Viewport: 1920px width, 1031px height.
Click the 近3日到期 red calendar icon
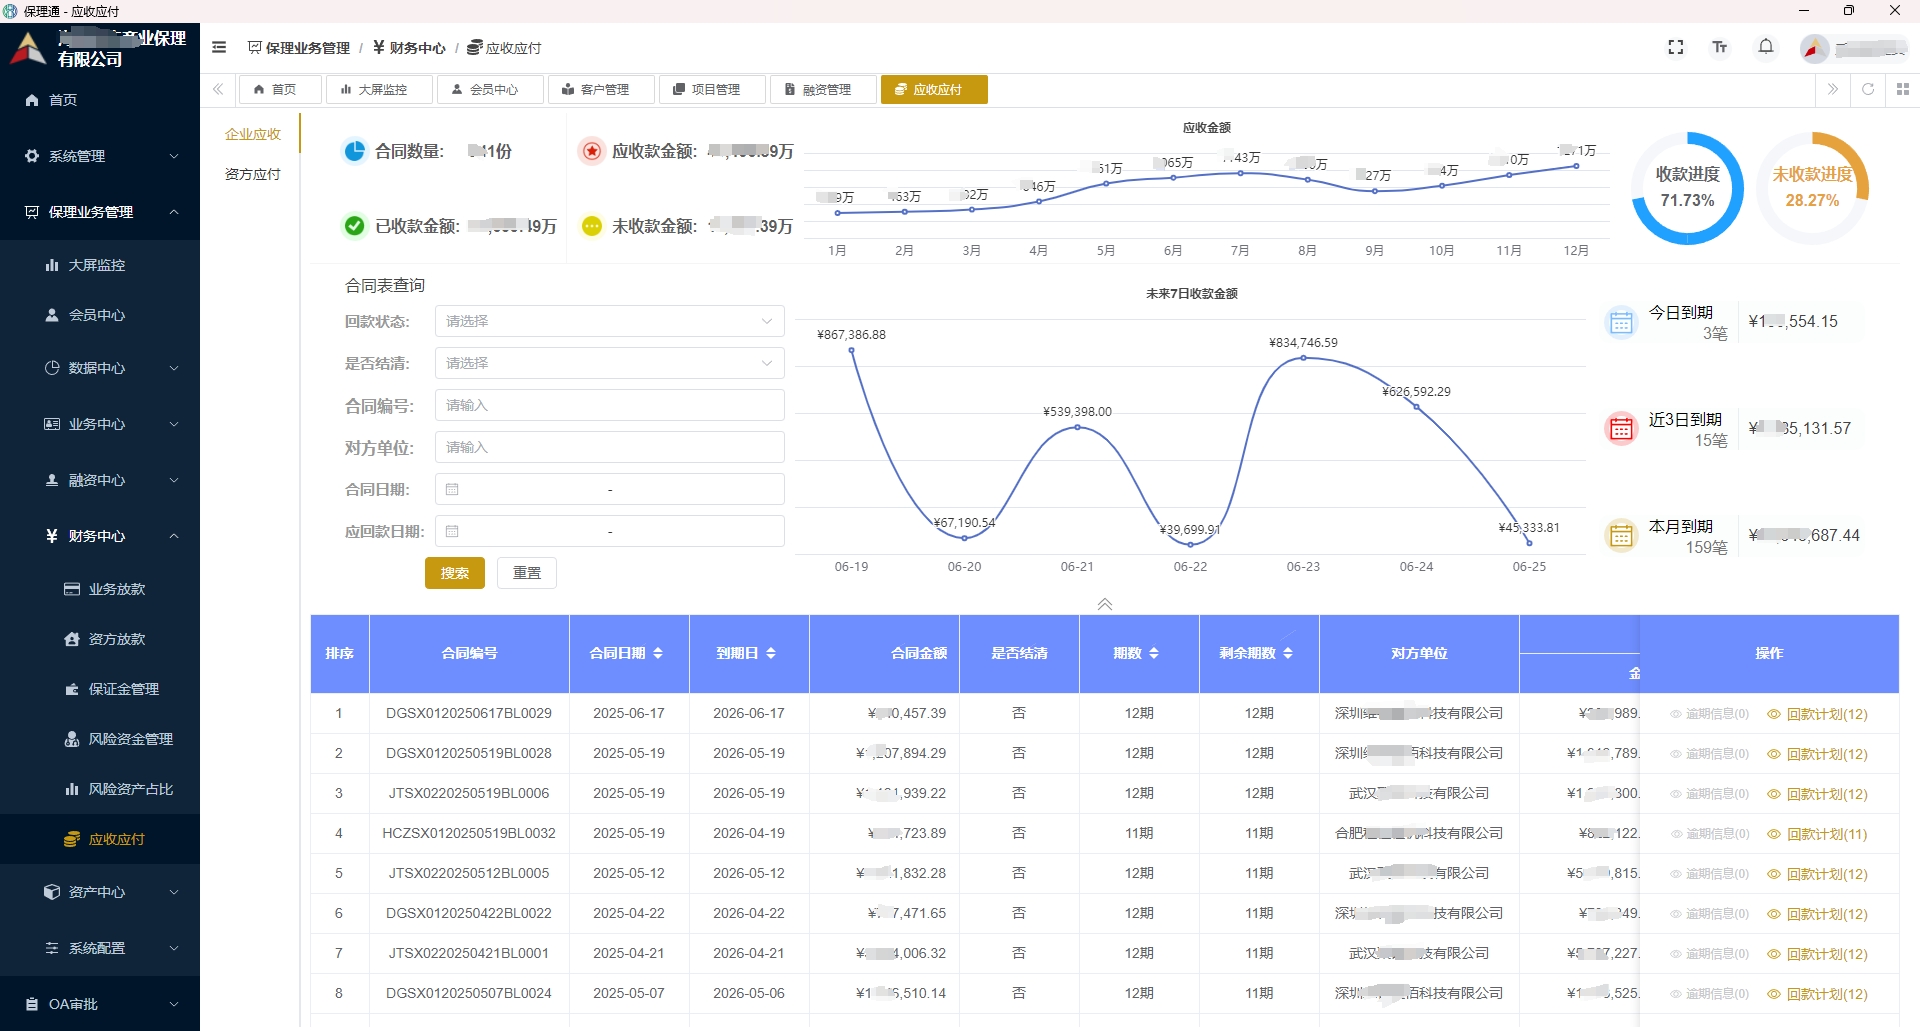(1621, 429)
